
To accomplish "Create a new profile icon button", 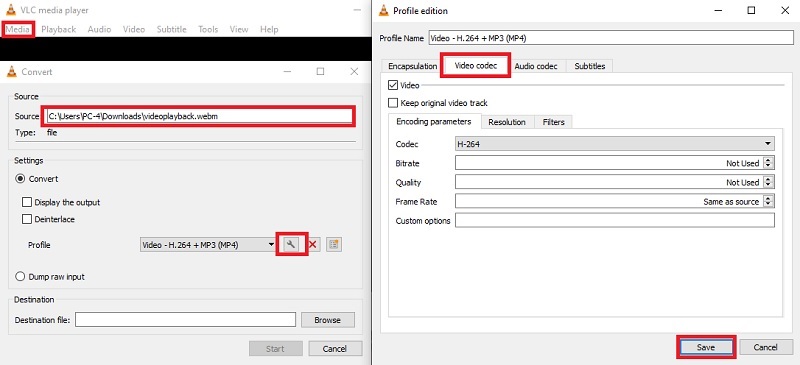I will pos(334,245).
